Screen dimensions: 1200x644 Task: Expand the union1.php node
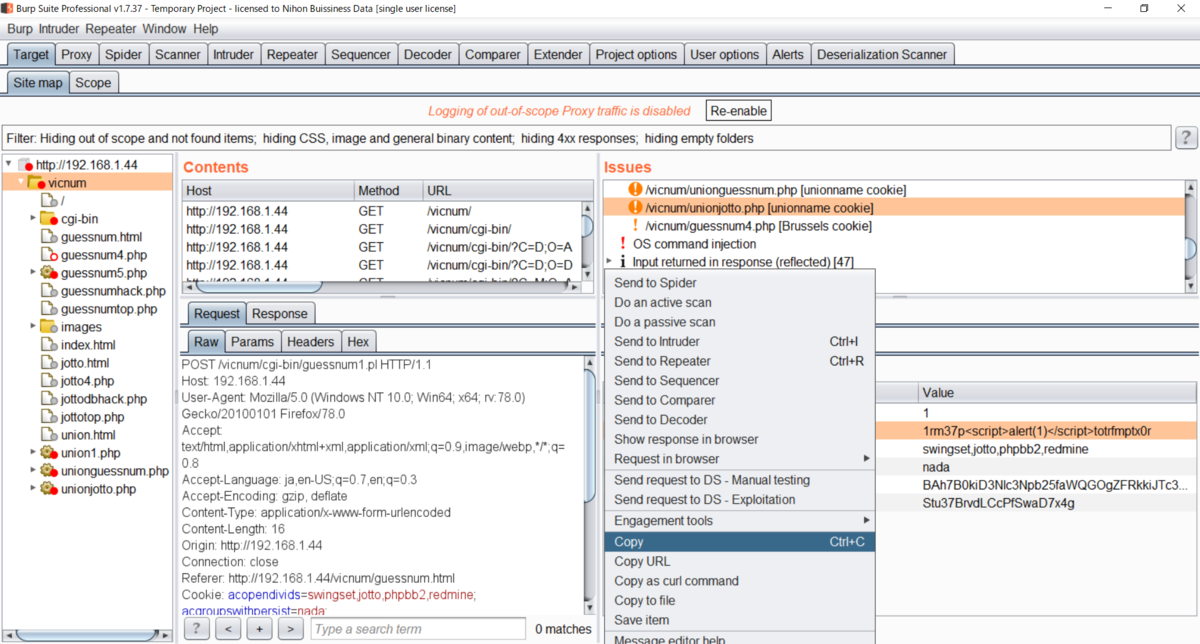[x=33, y=453]
